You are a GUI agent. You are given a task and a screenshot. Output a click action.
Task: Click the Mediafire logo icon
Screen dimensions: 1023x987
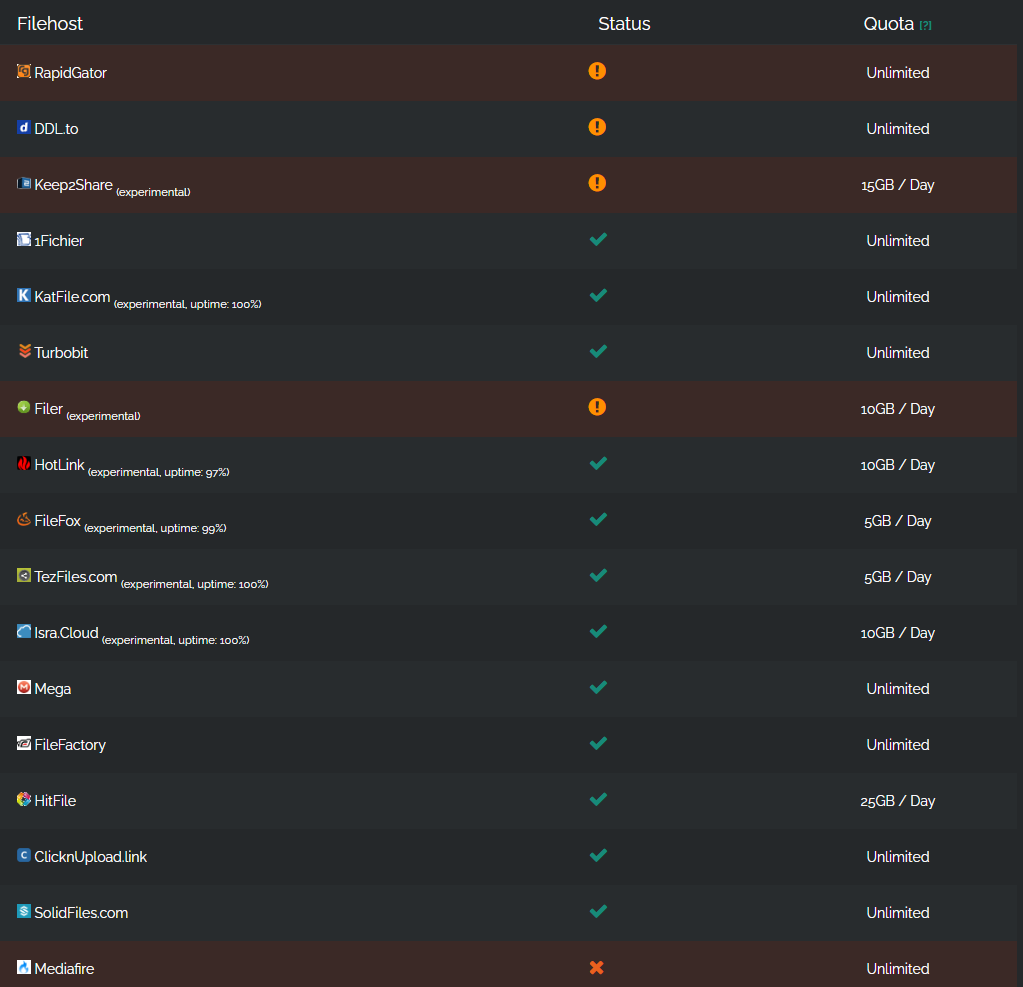click(x=24, y=967)
